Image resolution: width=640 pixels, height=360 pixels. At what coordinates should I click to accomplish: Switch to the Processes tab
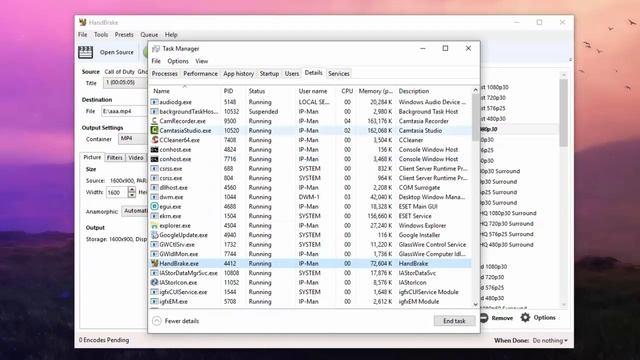(x=164, y=73)
